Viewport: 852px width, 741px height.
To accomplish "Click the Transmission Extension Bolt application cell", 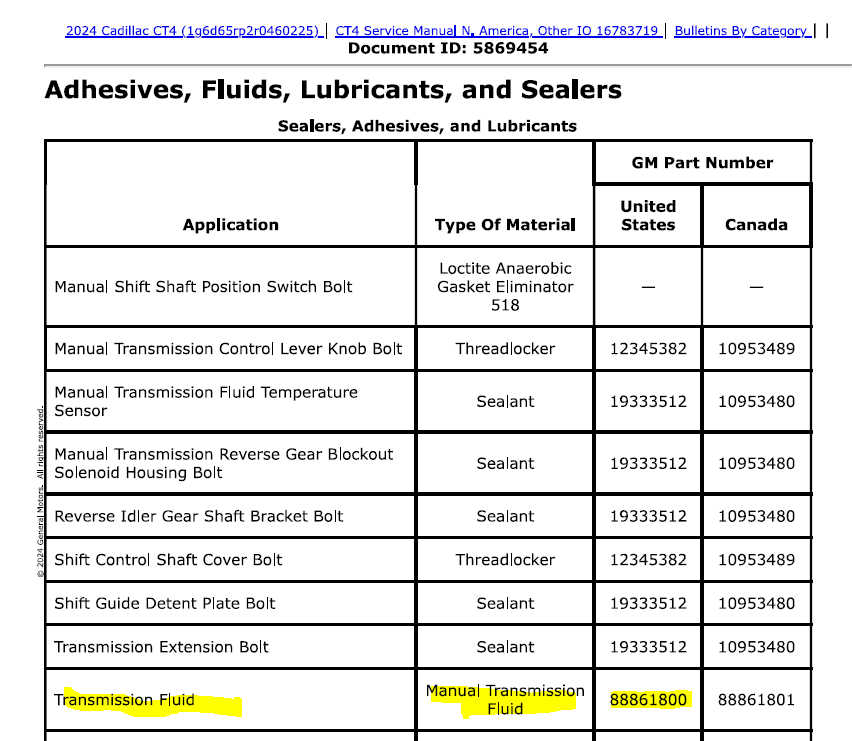I will click(161, 647).
